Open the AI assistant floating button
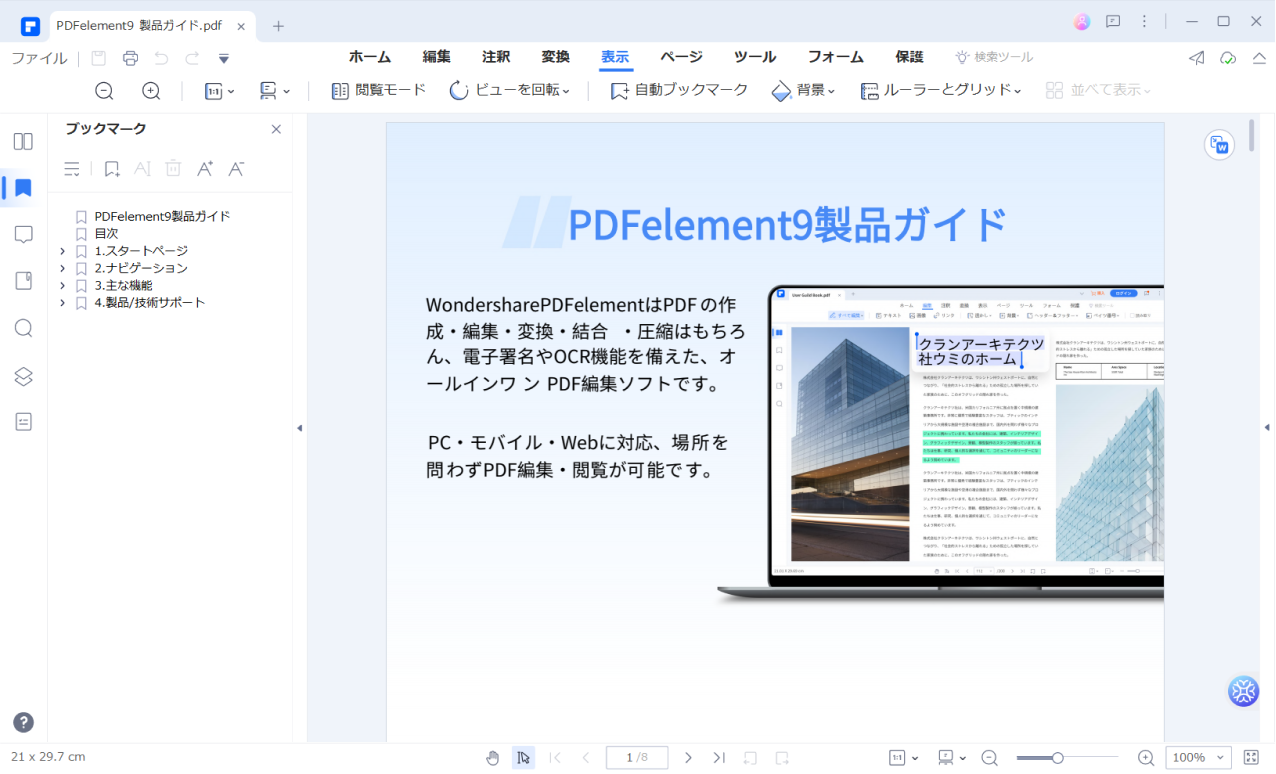This screenshot has width=1276, height=774. point(1243,691)
